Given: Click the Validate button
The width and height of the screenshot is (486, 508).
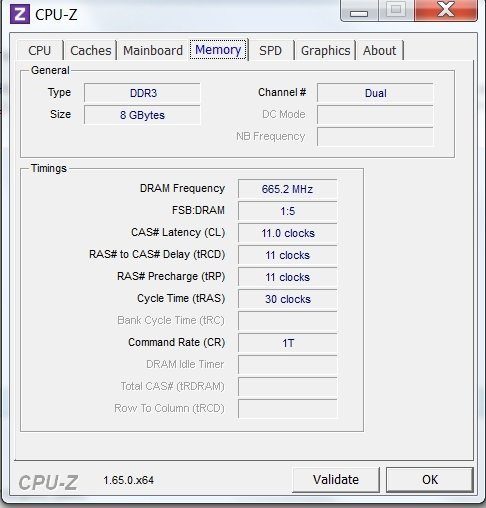Looking at the screenshot, I should pyautogui.click(x=336, y=480).
